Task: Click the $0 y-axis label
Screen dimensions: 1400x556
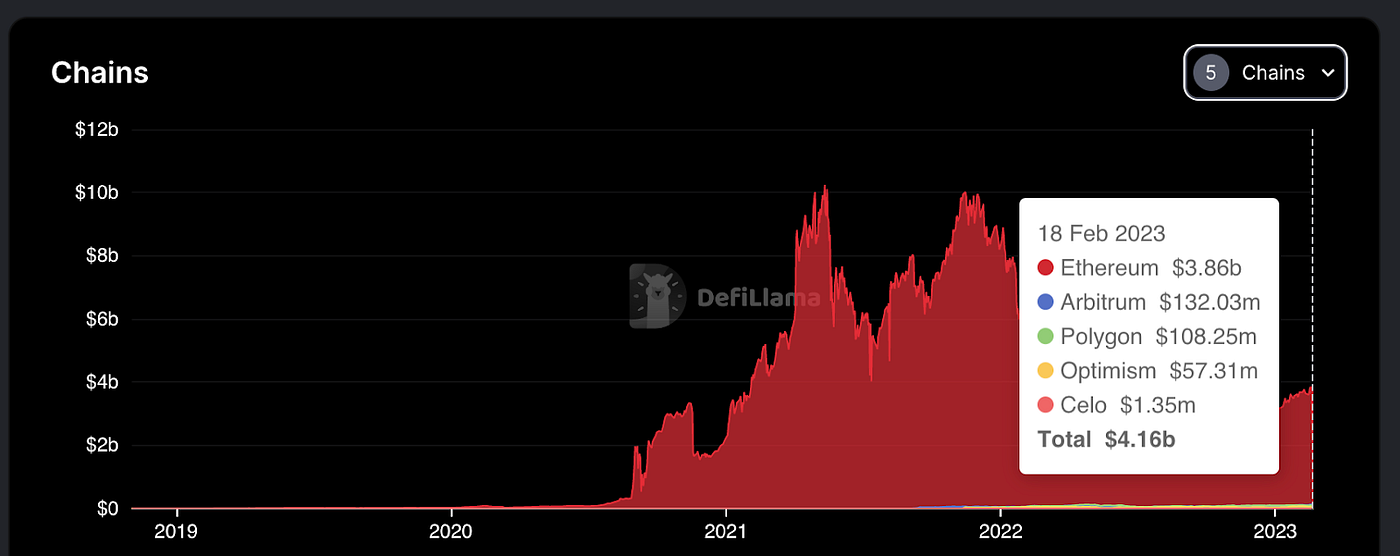Action: 106,509
